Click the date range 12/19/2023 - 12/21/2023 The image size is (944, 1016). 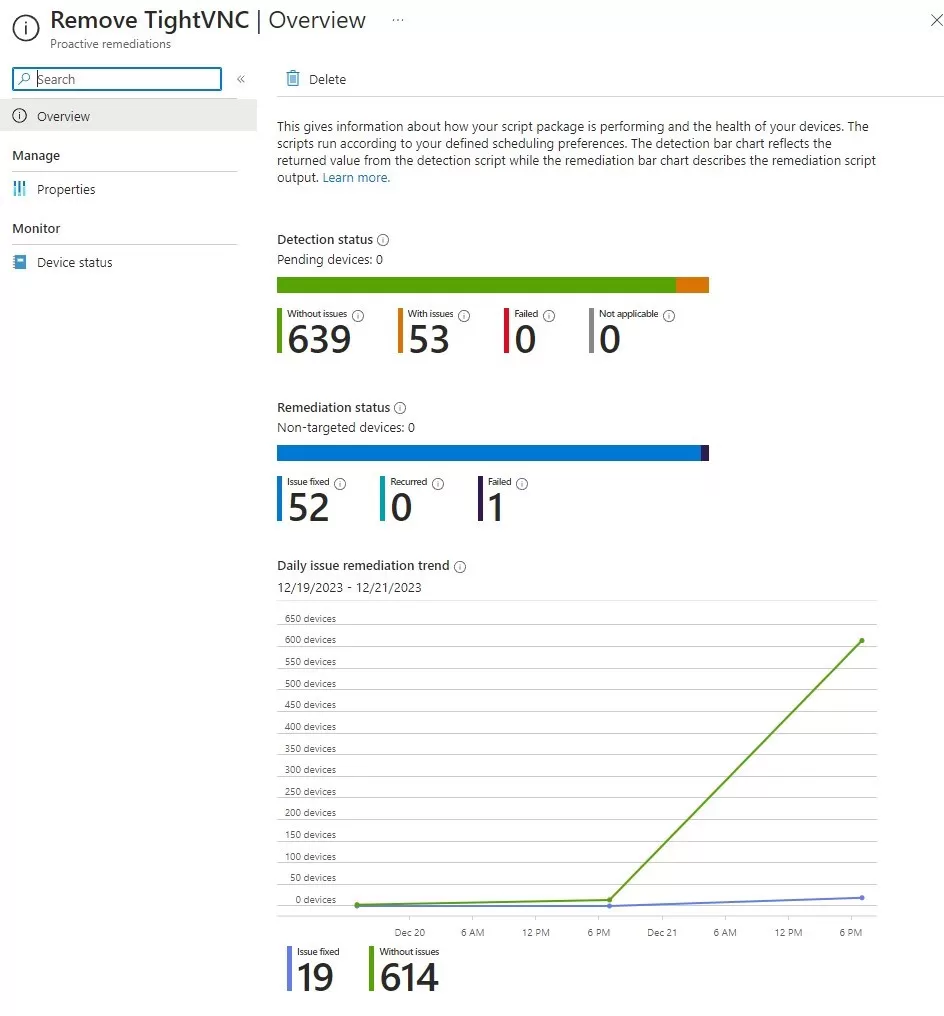[x=349, y=588]
